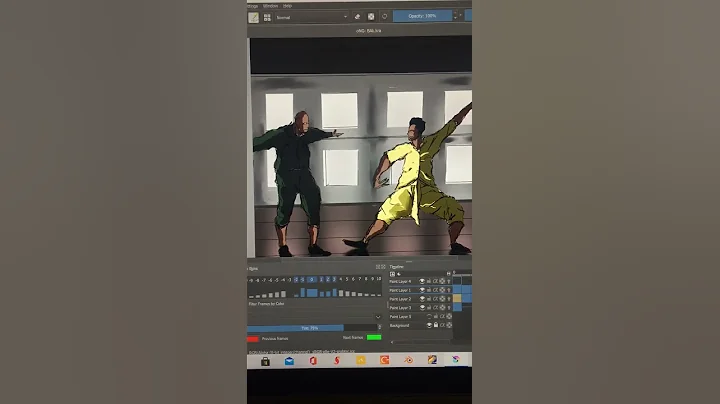Pick red Previous frames color swatch
The image size is (720, 404).
click(x=253, y=339)
